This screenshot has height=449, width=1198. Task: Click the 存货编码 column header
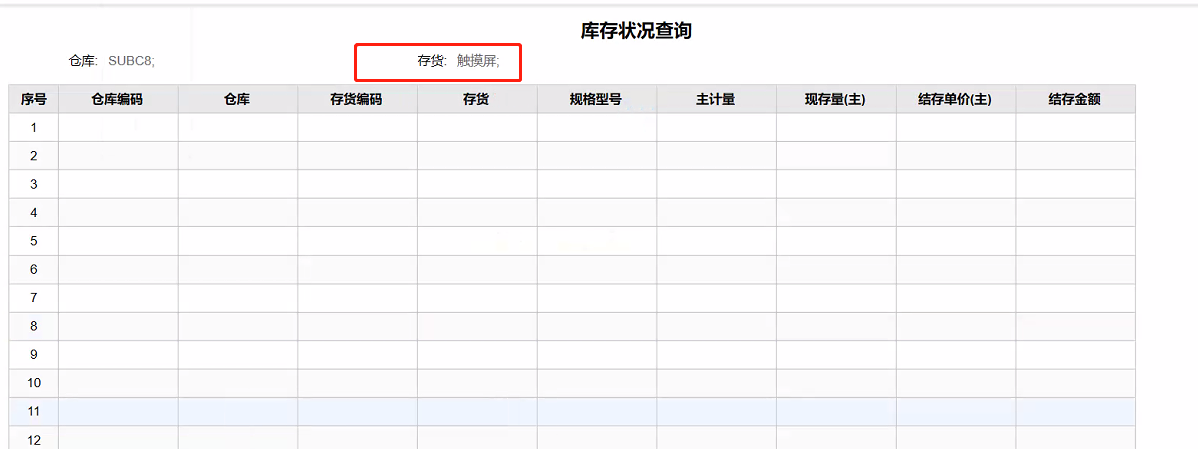tap(358, 99)
